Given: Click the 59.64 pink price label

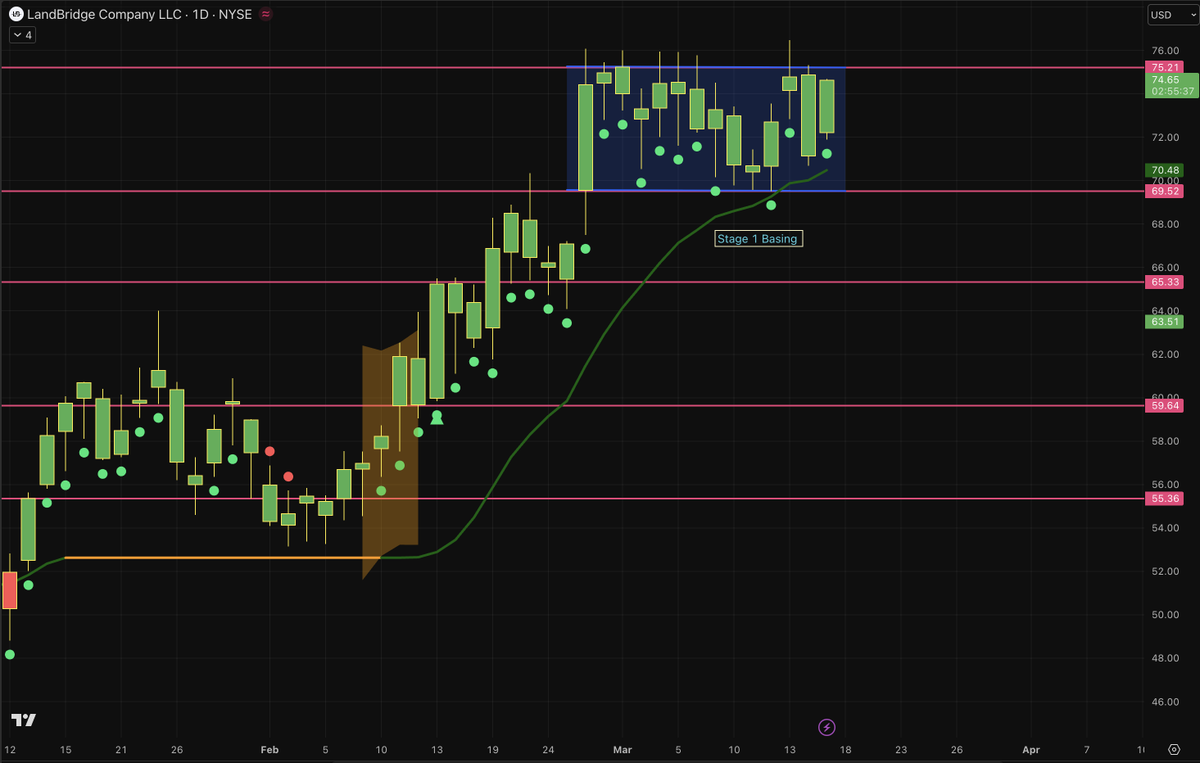Looking at the screenshot, I should [1166, 405].
